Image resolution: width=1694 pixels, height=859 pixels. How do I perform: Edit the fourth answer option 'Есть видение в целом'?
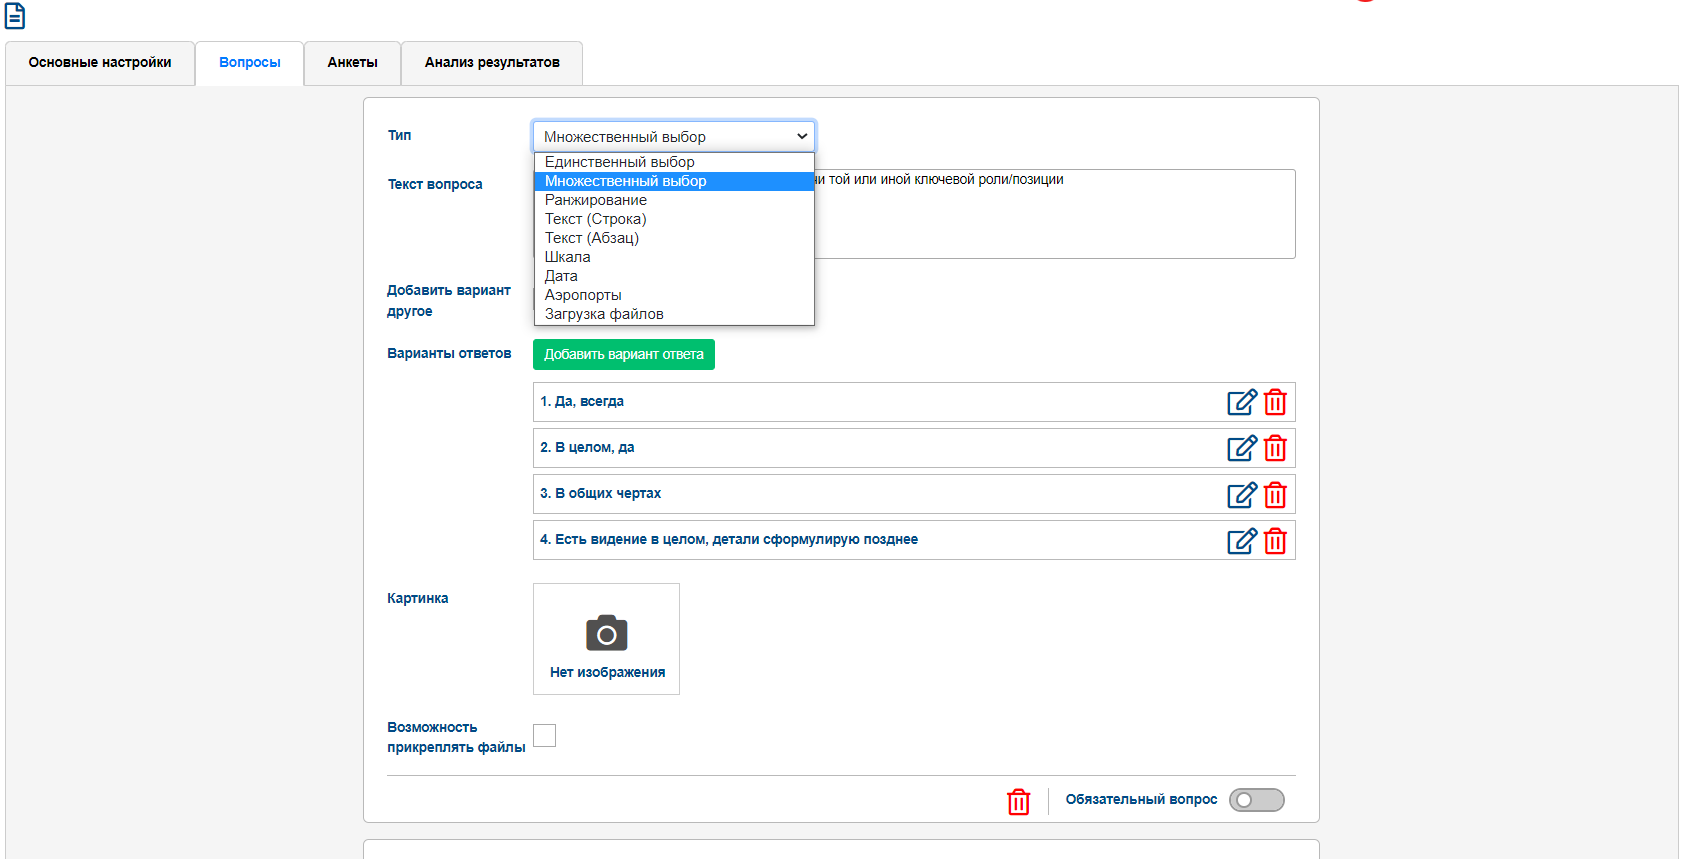[1242, 541]
